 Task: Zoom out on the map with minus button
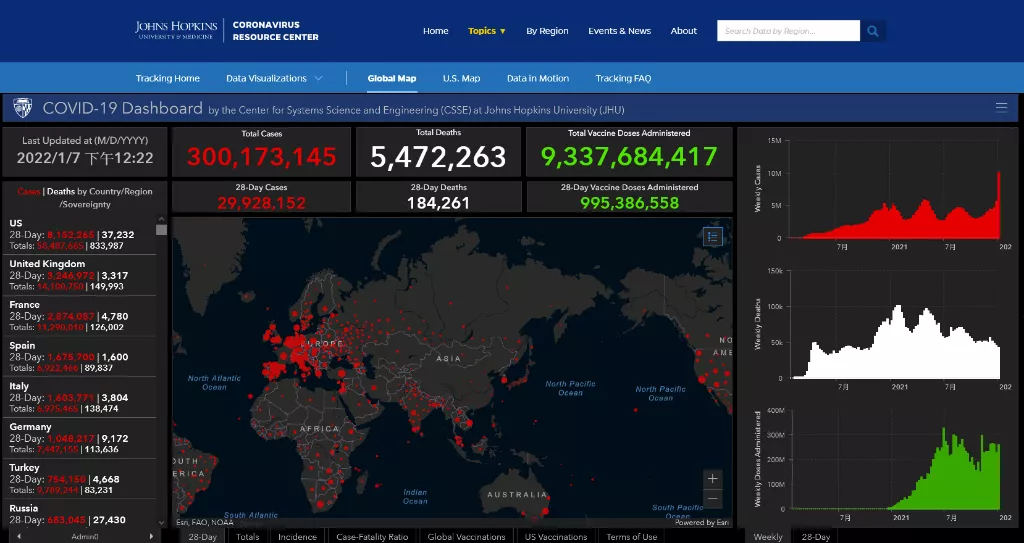[x=712, y=499]
